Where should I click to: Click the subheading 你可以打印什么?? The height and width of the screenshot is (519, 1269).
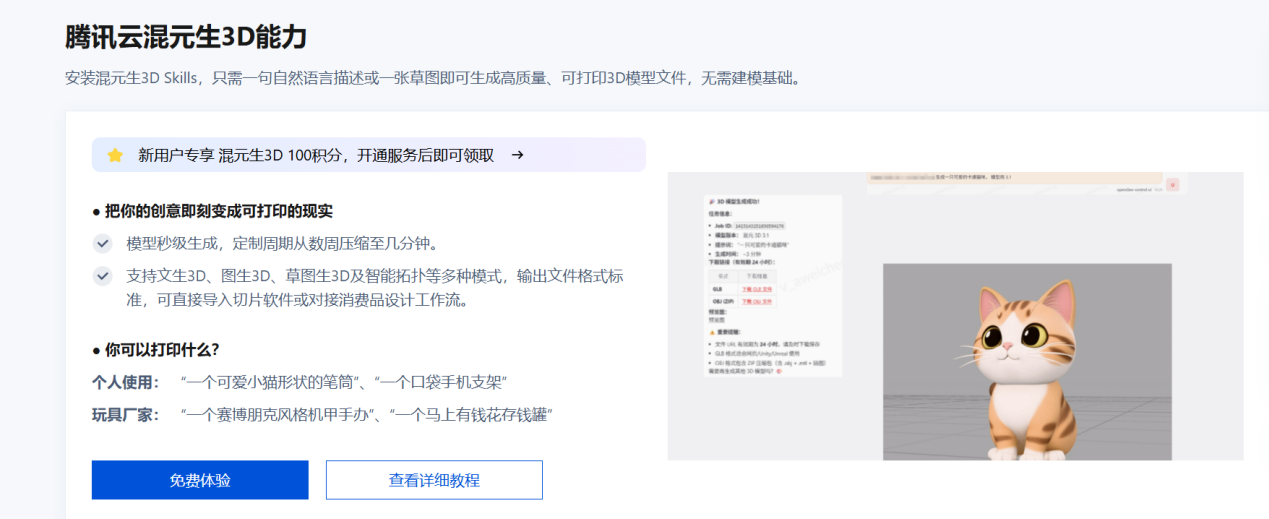click(162, 349)
